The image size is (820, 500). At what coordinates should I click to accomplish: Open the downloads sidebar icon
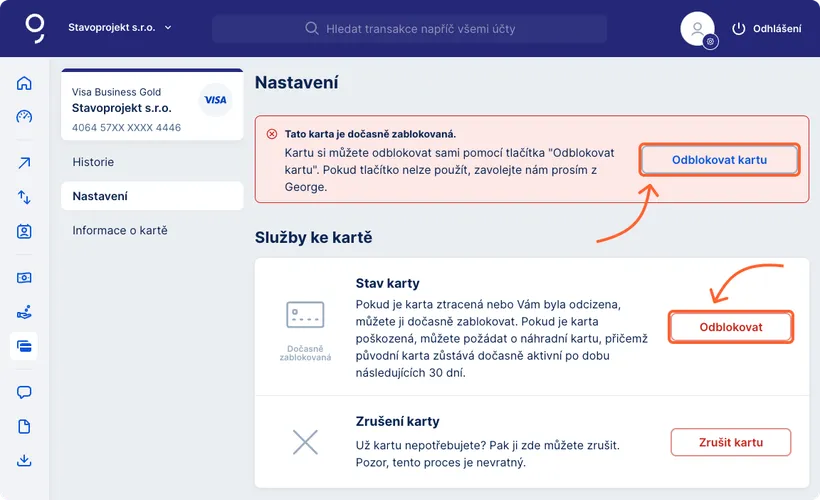(24, 460)
